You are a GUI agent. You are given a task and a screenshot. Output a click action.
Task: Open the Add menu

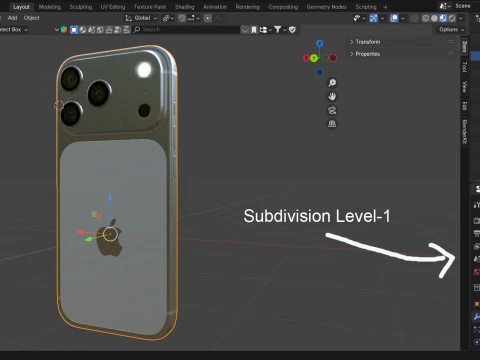coord(12,18)
